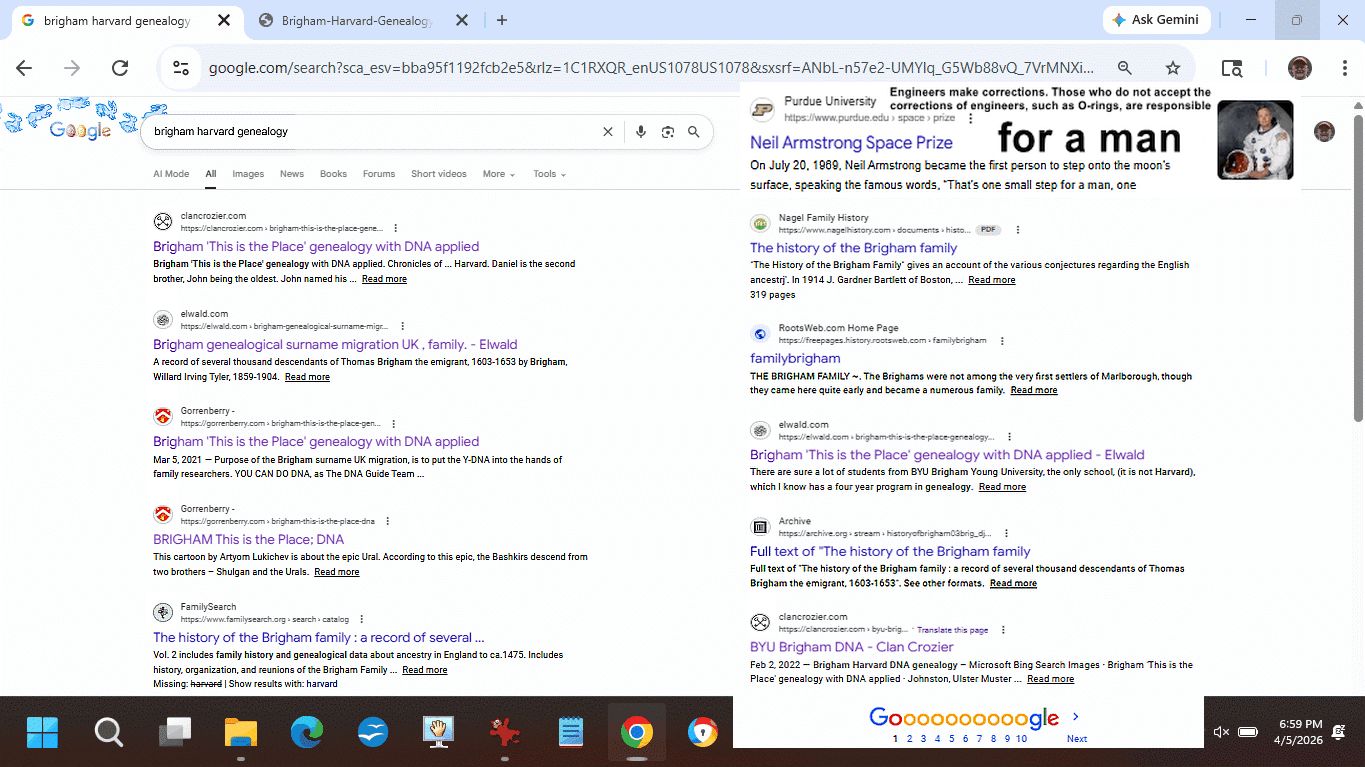Viewport: 1365px width, 767px height.
Task: Open a new browser tab
Action: point(502,20)
